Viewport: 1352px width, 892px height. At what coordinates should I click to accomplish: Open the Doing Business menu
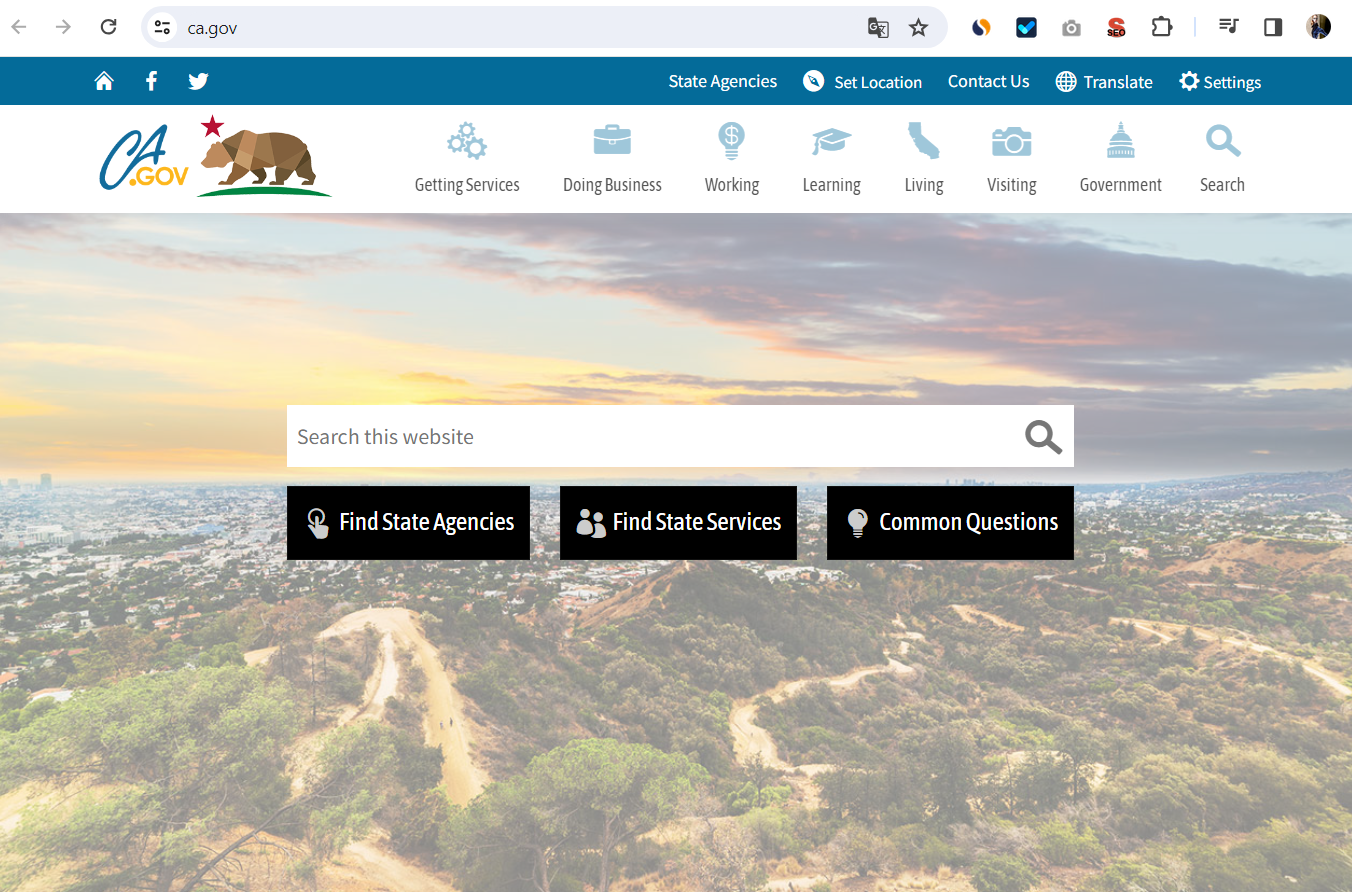click(x=612, y=158)
